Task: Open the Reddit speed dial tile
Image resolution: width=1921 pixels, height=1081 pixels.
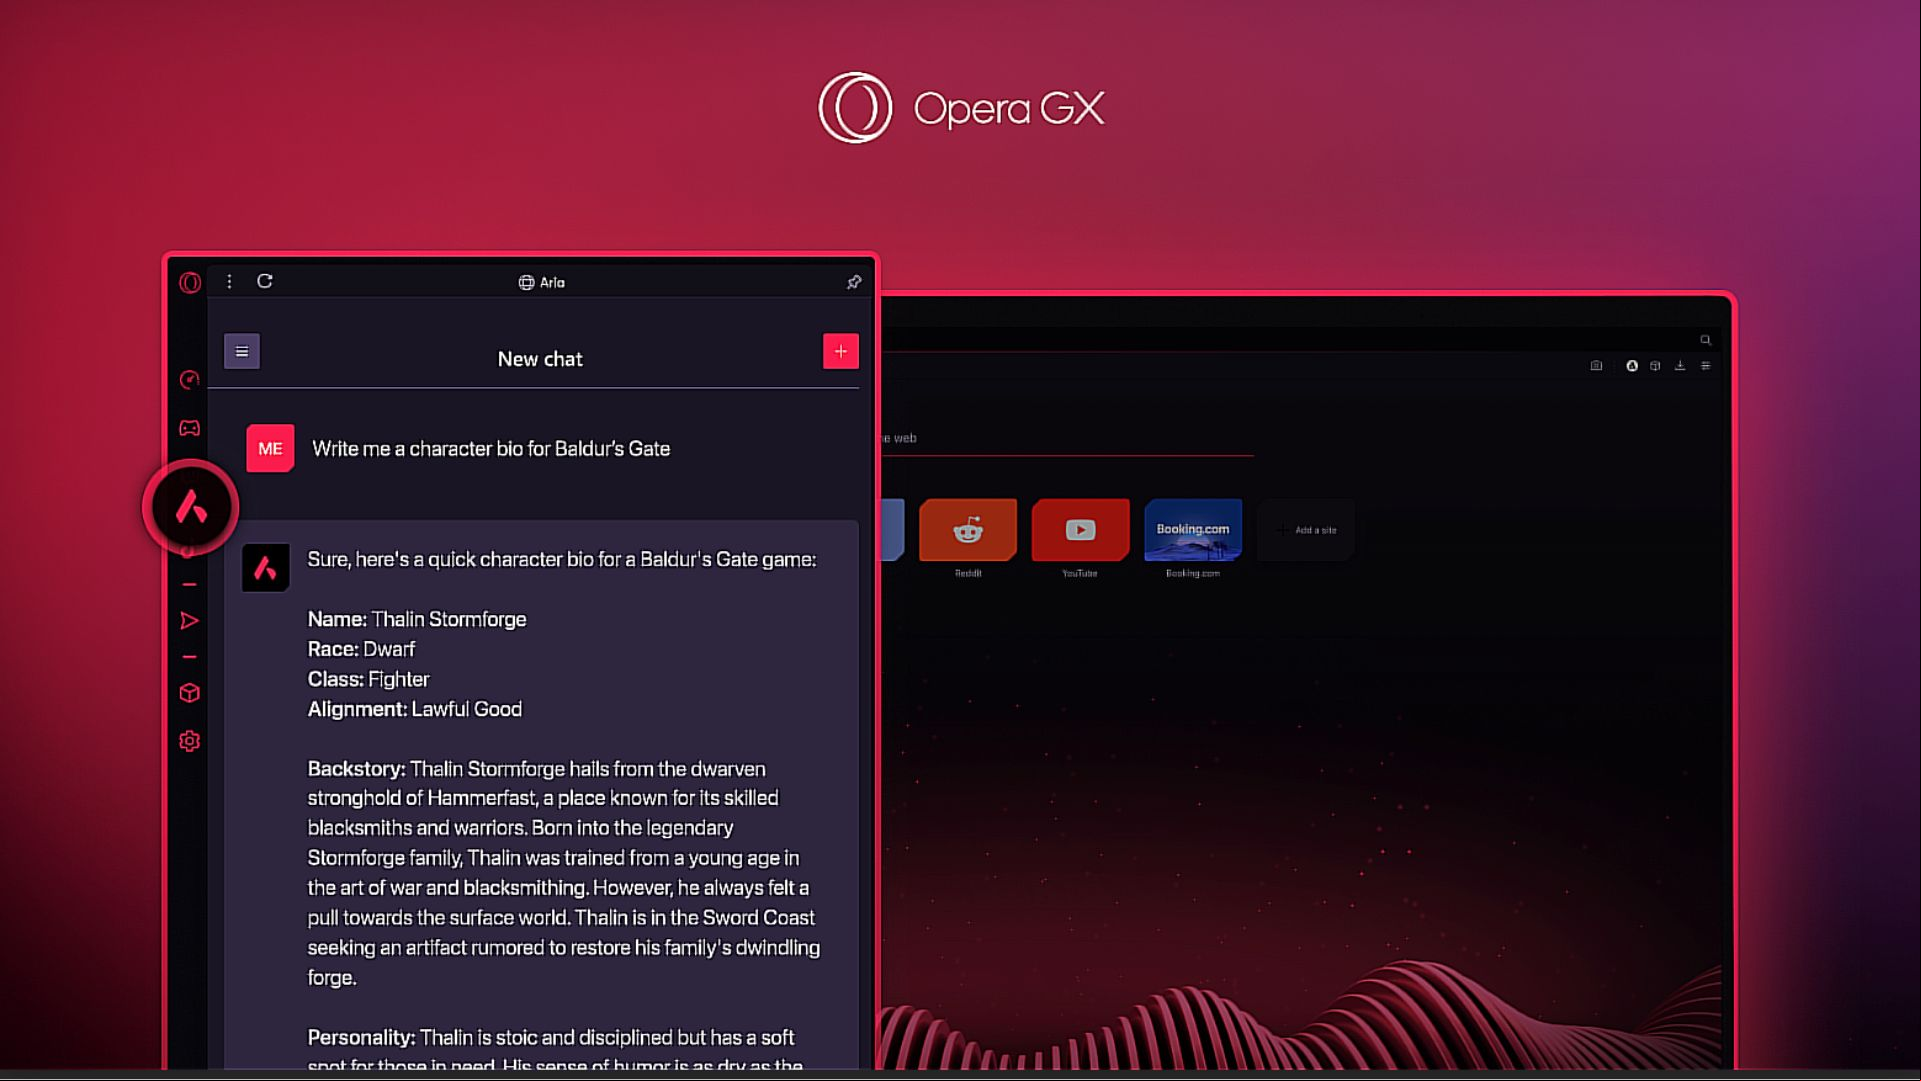Action: (968, 530)
